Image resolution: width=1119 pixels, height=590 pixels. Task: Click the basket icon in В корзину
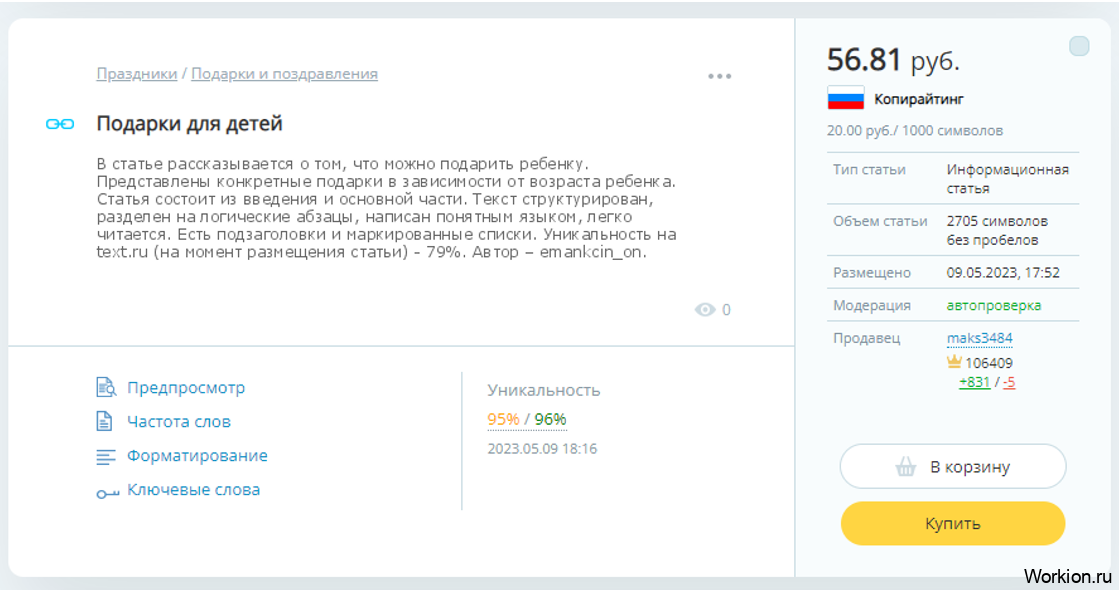coord(906,467)
